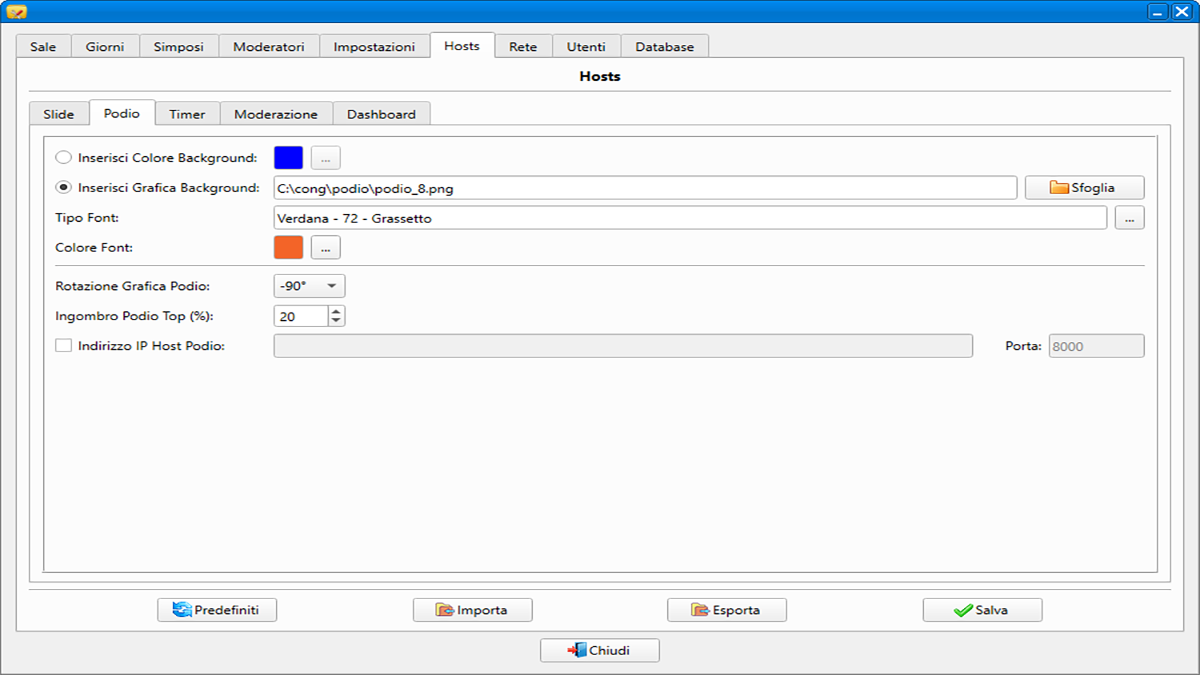This screenshot has height=675, width=1200.
Task: Enable Indirizzo IP Host Podio checkbox
Action: point(64,346)
